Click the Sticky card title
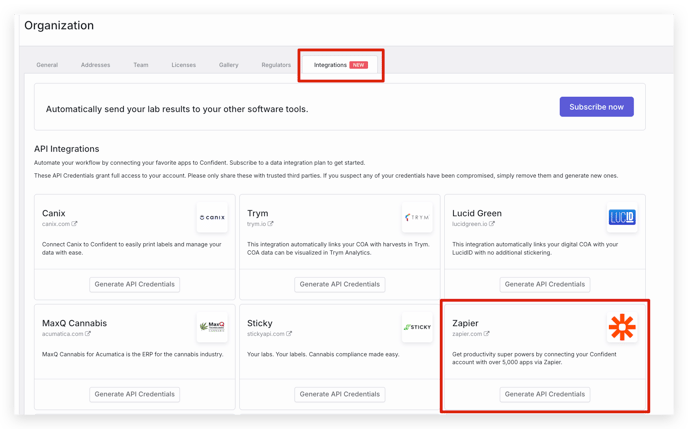 point(260,323)
